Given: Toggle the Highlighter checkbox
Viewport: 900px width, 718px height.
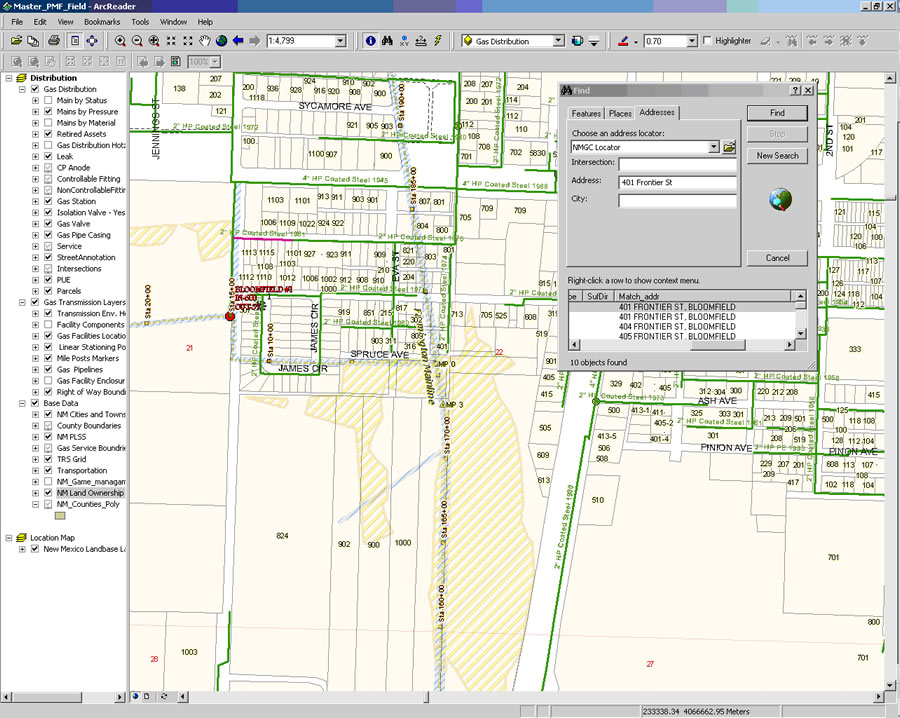Looking at the screenshot, I should click(707, 41).
